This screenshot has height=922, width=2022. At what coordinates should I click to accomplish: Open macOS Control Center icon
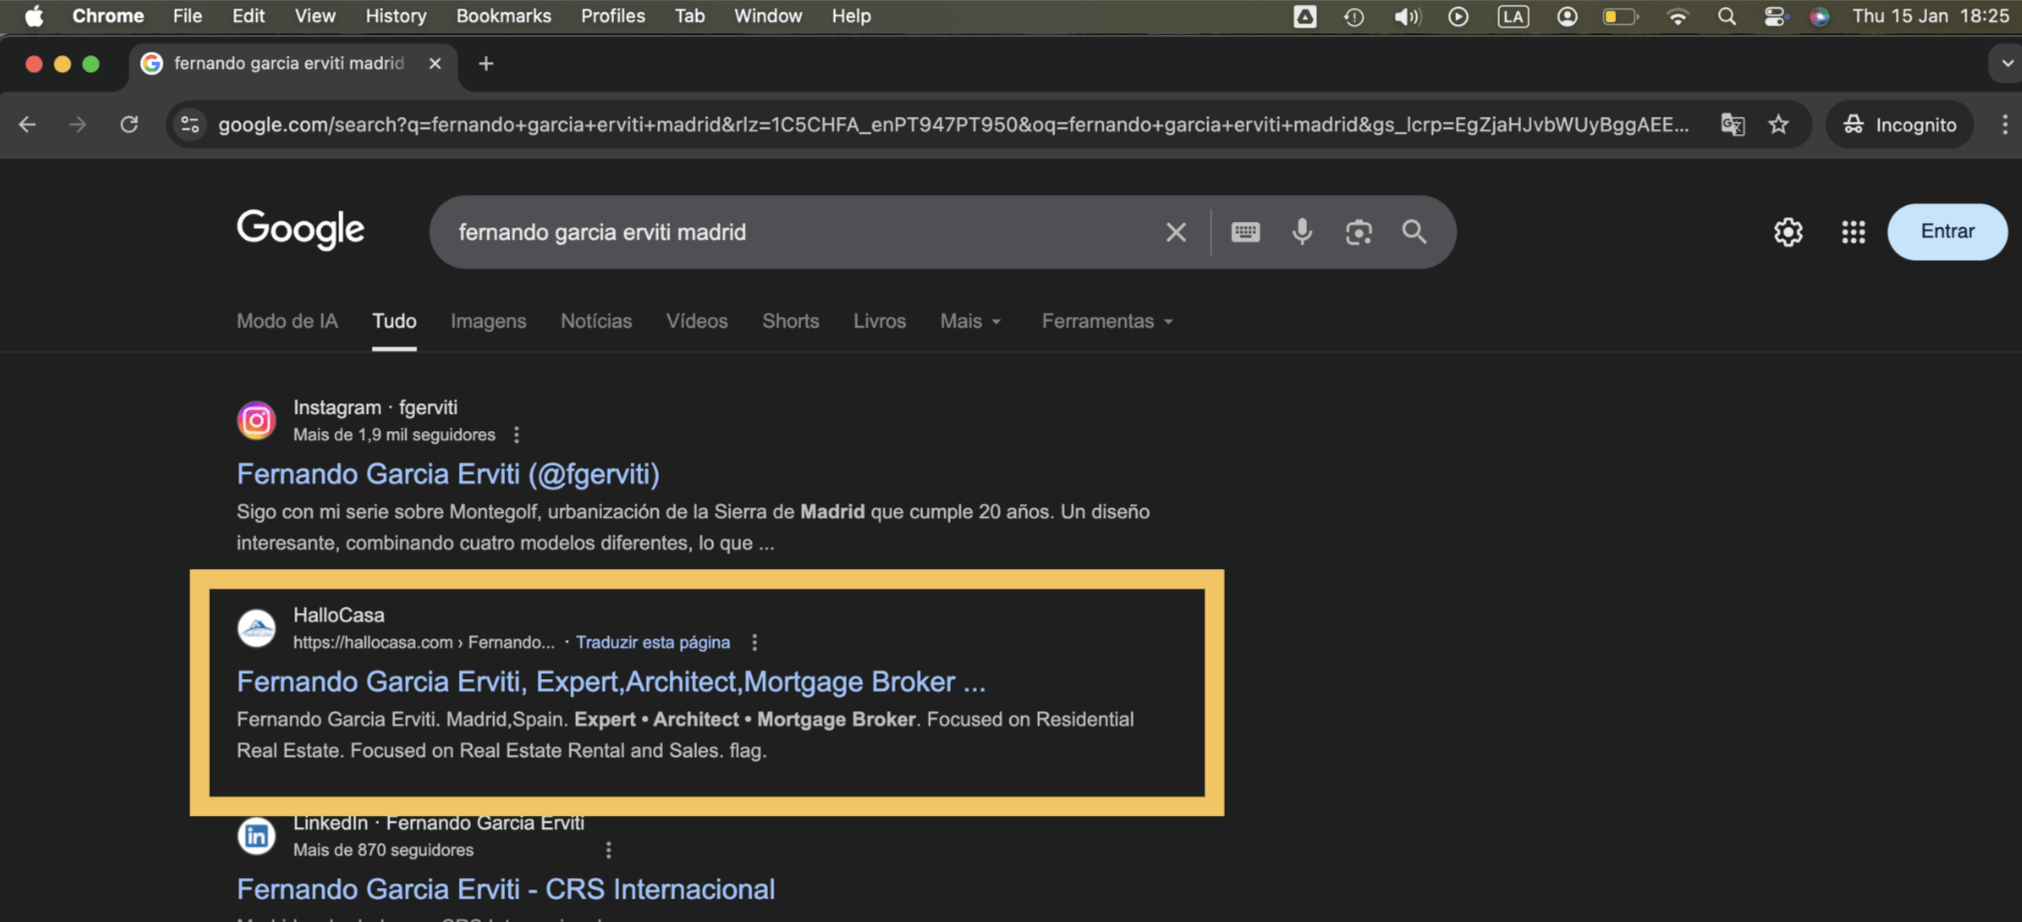point(1775,16)
